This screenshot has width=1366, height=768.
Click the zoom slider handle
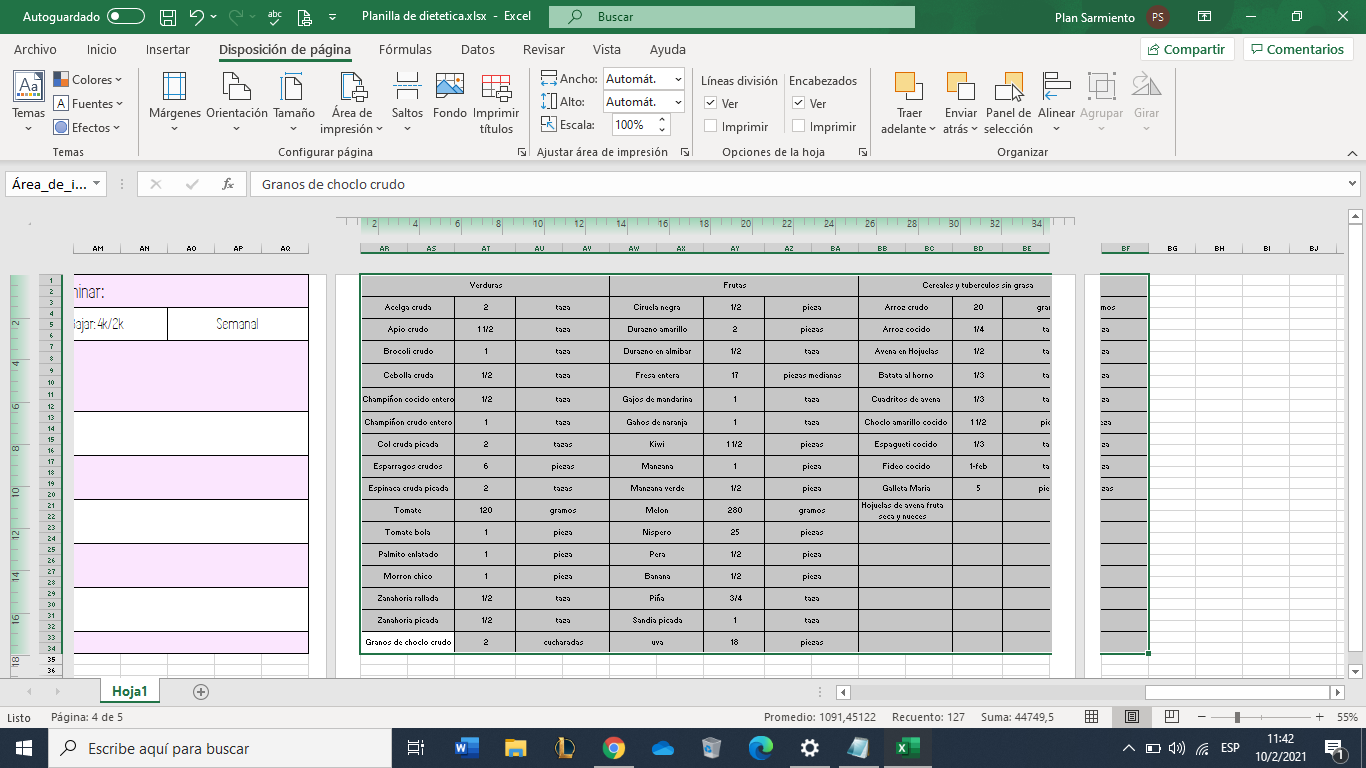pyautogui.click(x=1237, y=717)
